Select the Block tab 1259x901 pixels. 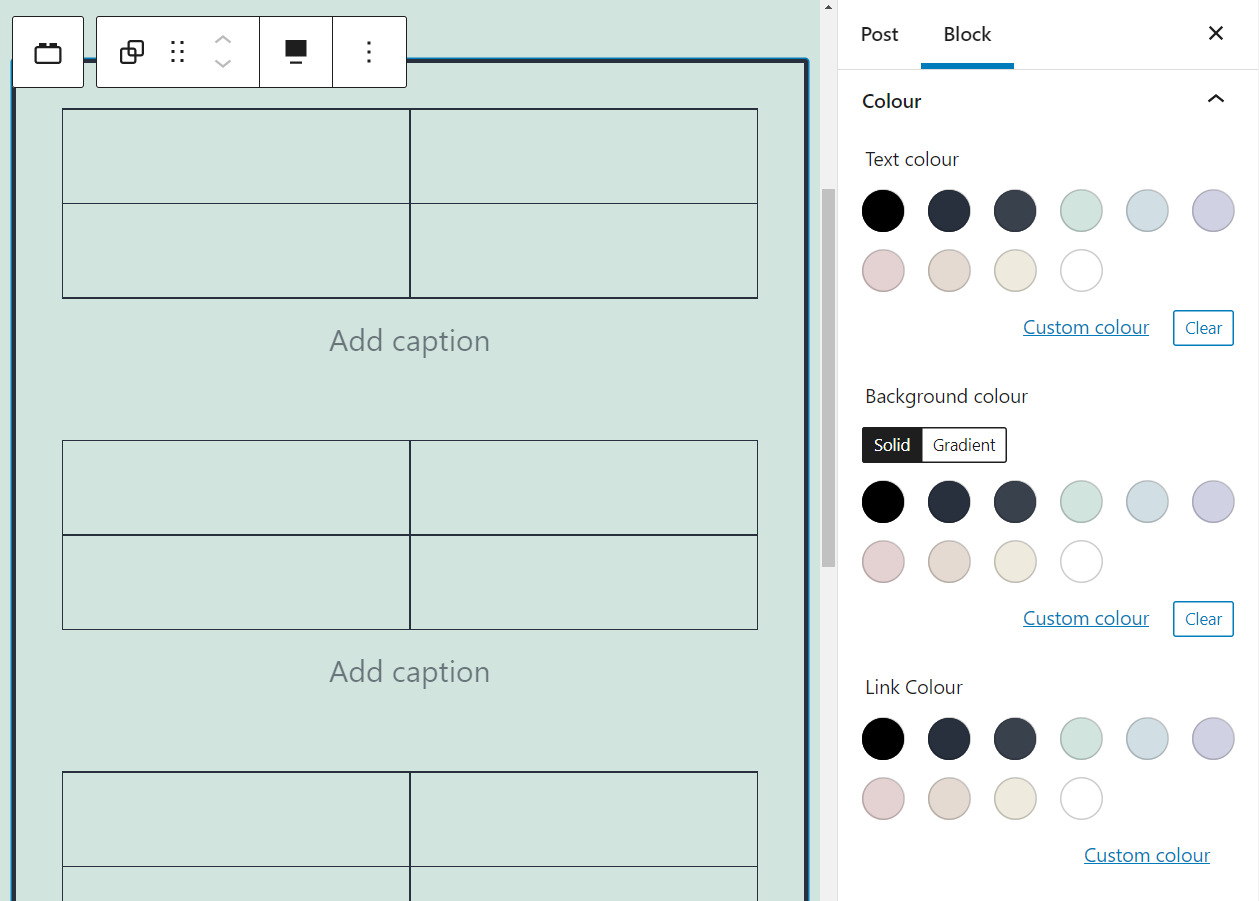point(967,34)
